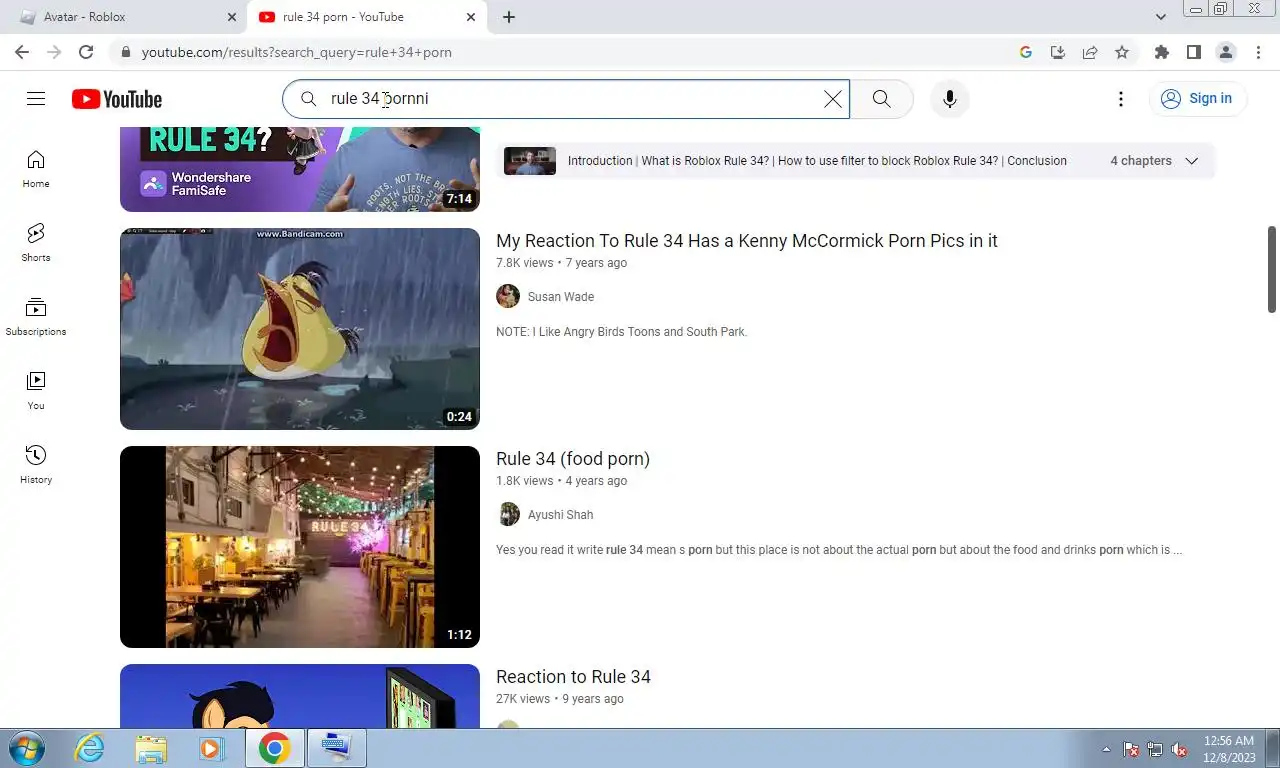The width and height of the screenshot is (1280, 768).
Task: Click the magnifier search button
Action: click(881, 99)
